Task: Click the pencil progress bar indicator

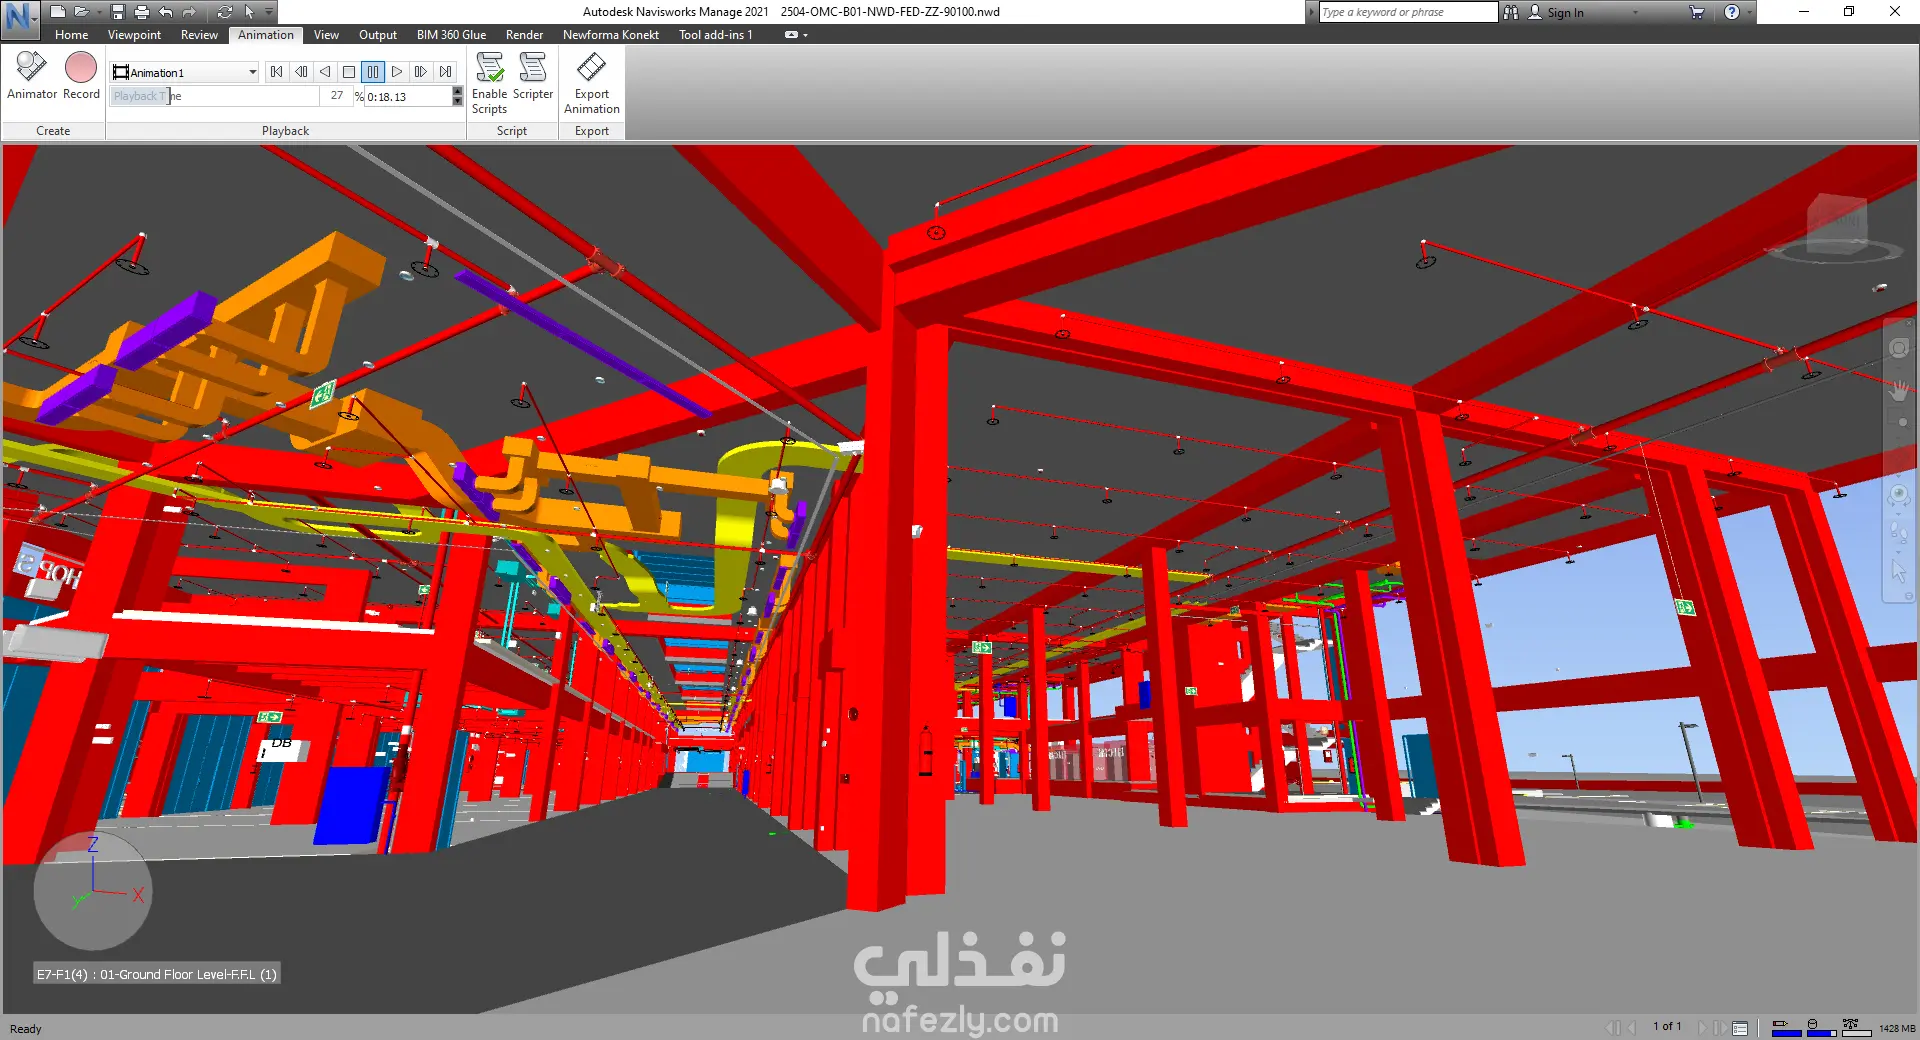Action: 1786,1028
